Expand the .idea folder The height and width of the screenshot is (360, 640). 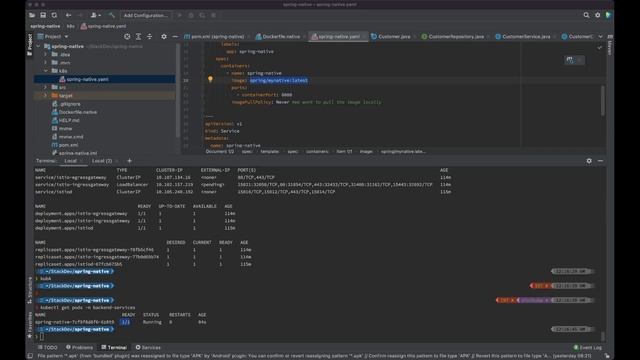tap(46, 54)
